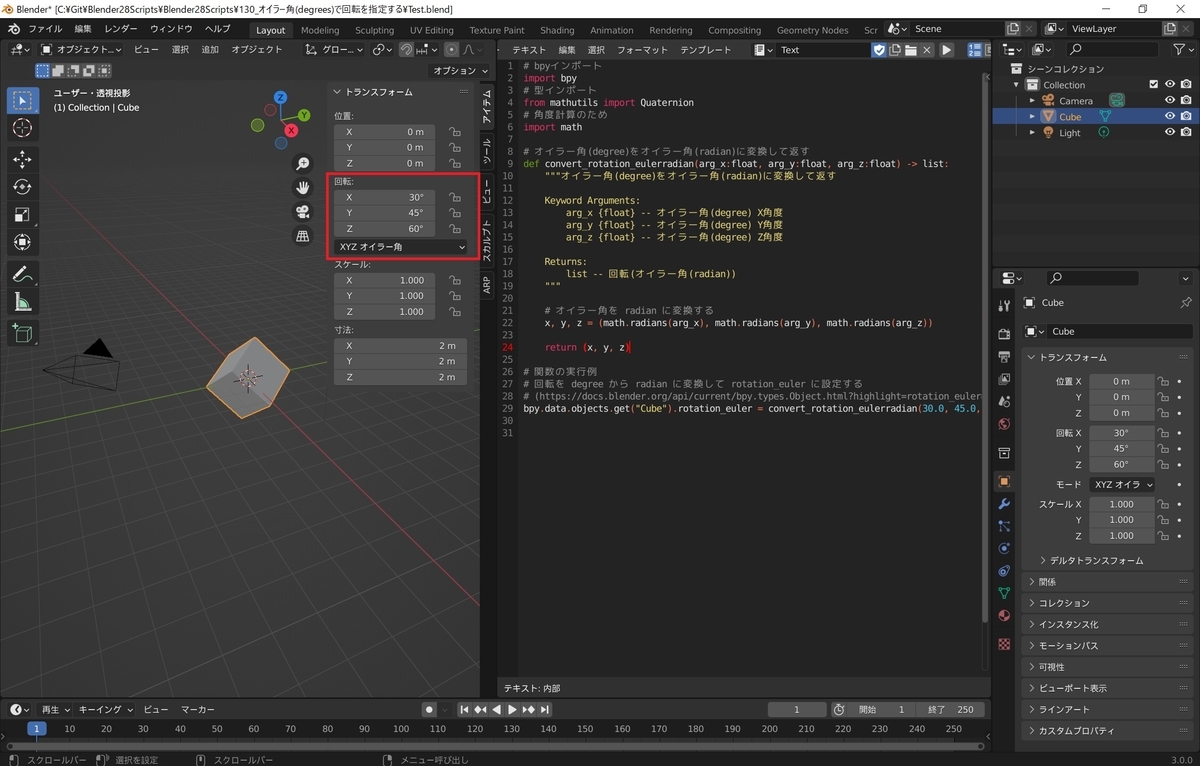Lock the Rotation X value with its padlock
1200x766 pixels.
click(x=456, y=197)
